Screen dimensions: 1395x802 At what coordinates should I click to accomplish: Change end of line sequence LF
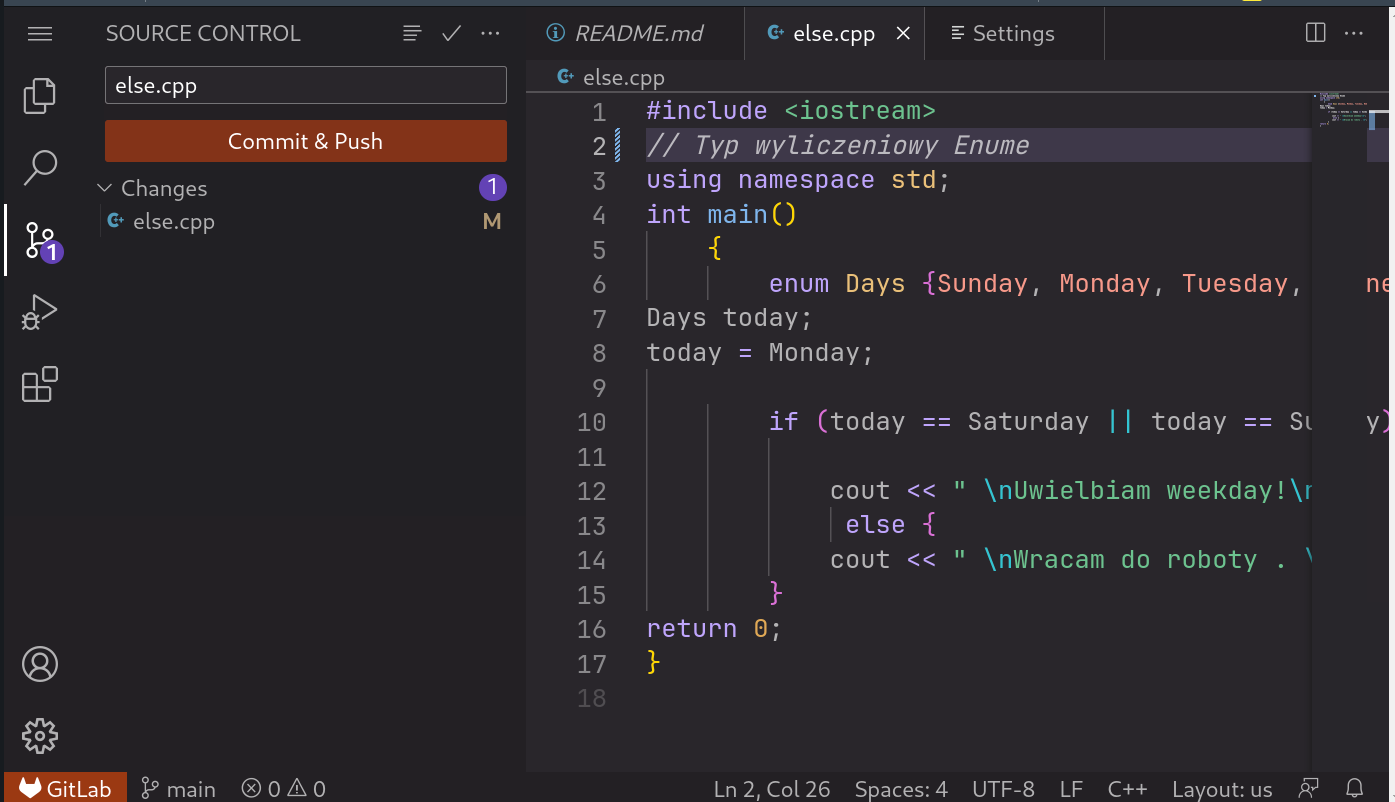(x=1071, y=789)
